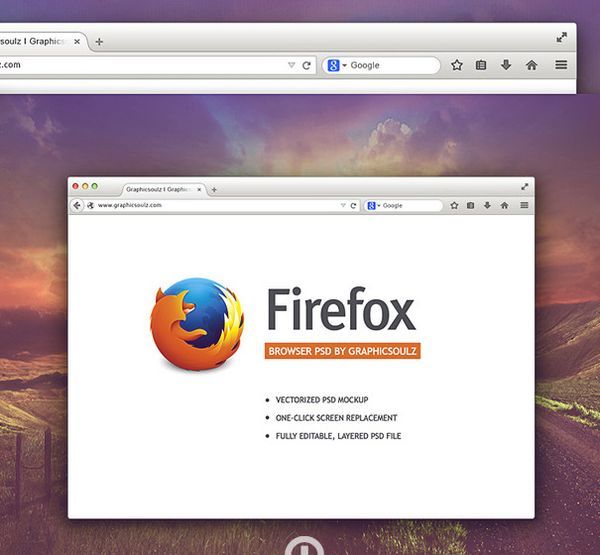Image resolution: width=600 pixels, height=555 pixels.
Task: Open bookmarks list icon in top window
Action: point(481,65)
